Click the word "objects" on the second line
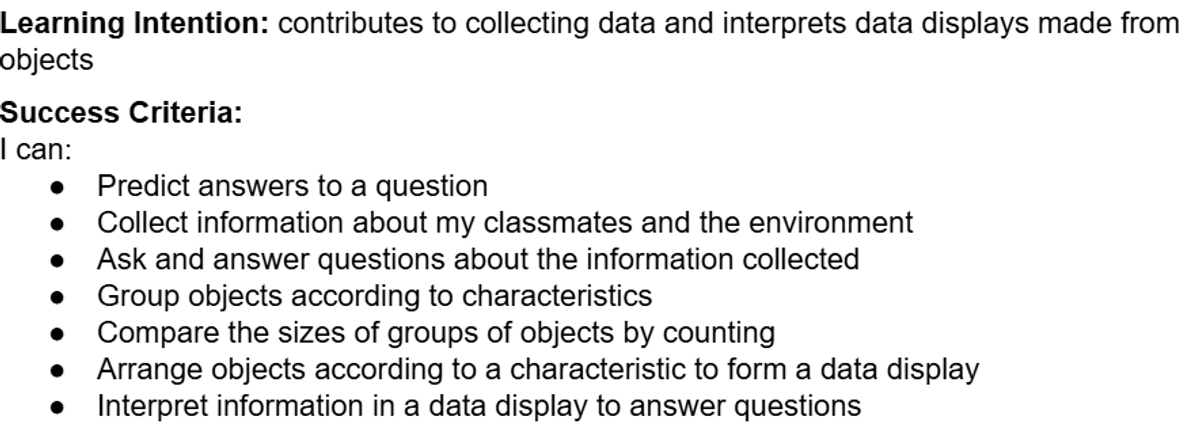1200x433 pixels. (47, 60)
